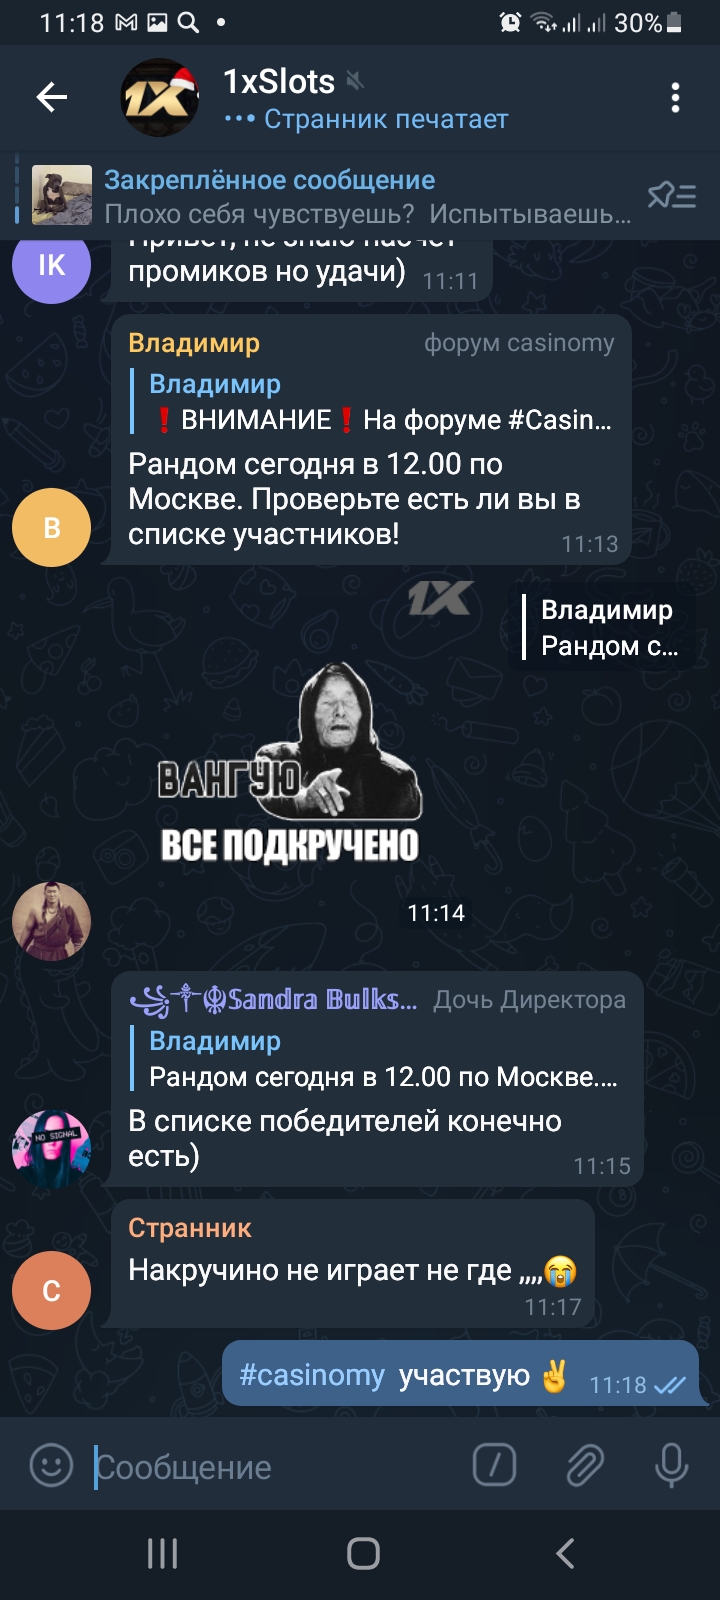Screen dimensions: 720x1600
Task: Open the three-dot chat menu
Action: (676, 97)
